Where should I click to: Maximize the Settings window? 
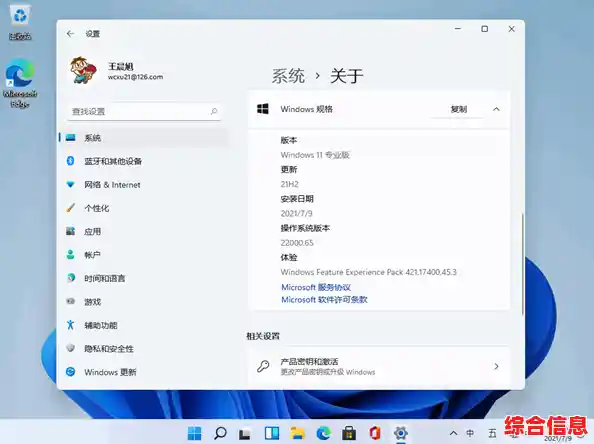(x=485, y=29)
